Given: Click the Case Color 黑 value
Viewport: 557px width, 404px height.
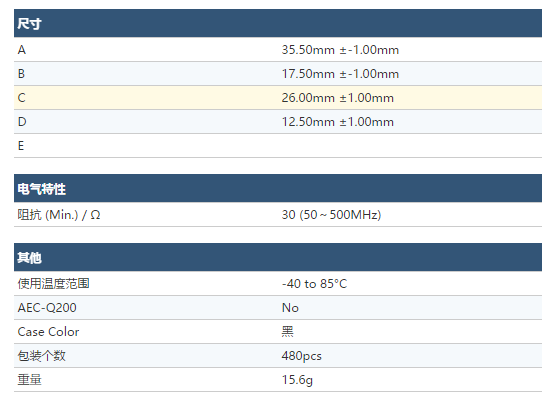Looking at the screenshot, I should (x=287, y=332).
